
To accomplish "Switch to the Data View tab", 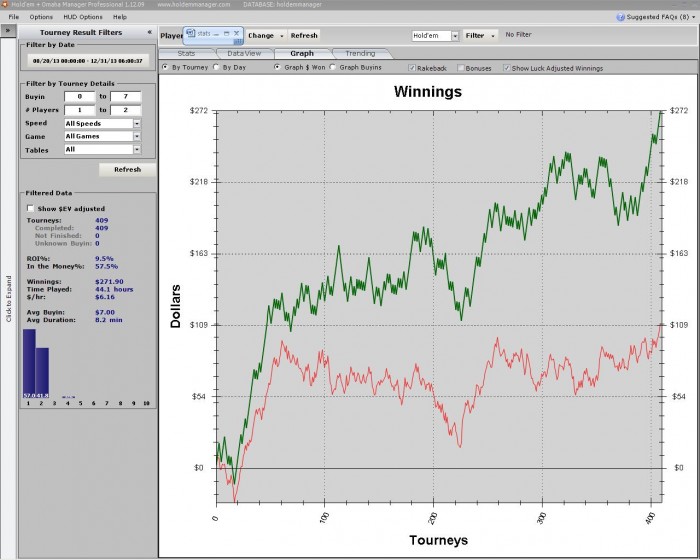I will pos(244,54).
